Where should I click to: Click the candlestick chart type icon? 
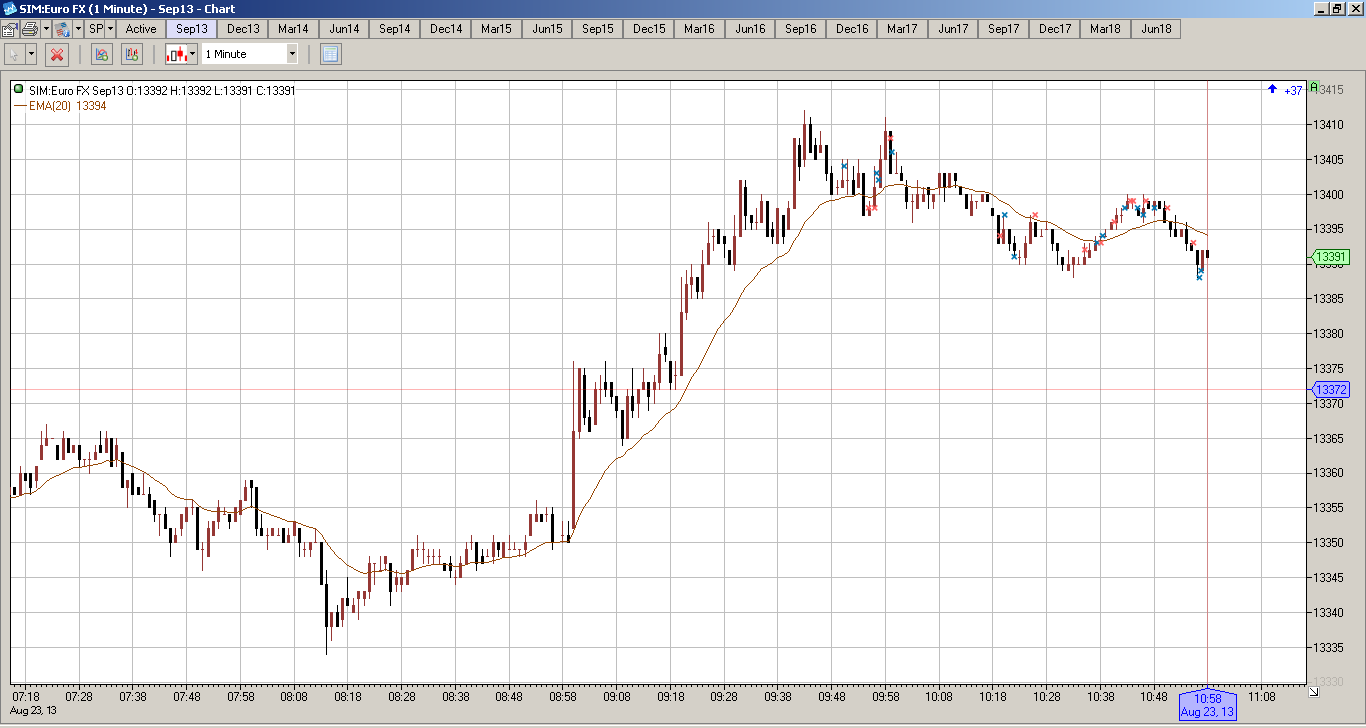coord(176,54)
